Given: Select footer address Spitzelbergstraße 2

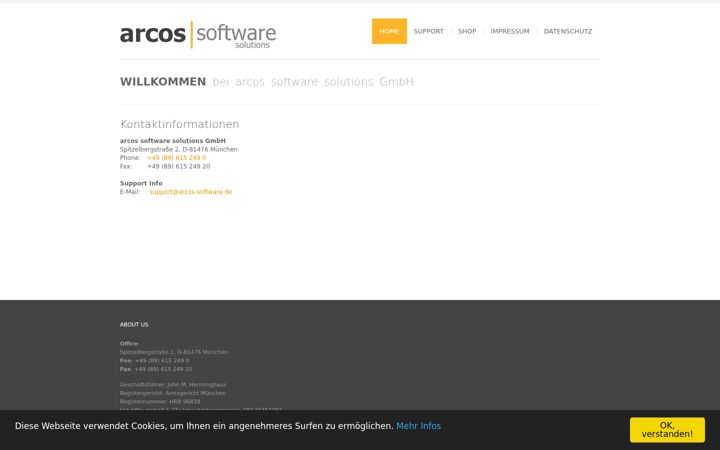Looking at the screenshot, I should coord(174,352).
